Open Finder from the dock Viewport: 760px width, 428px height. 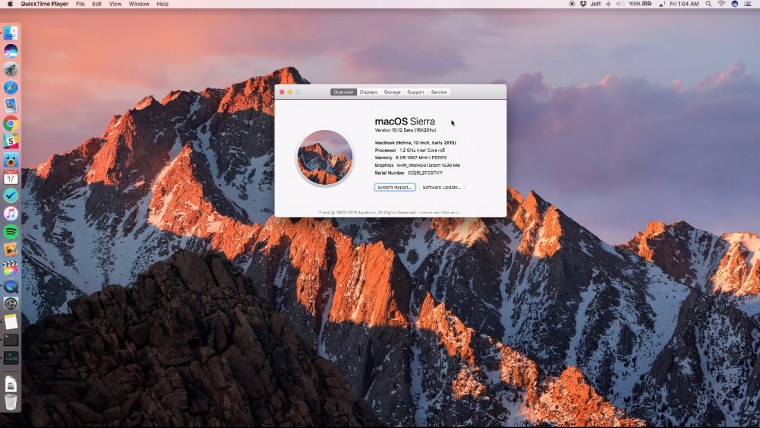11,33
